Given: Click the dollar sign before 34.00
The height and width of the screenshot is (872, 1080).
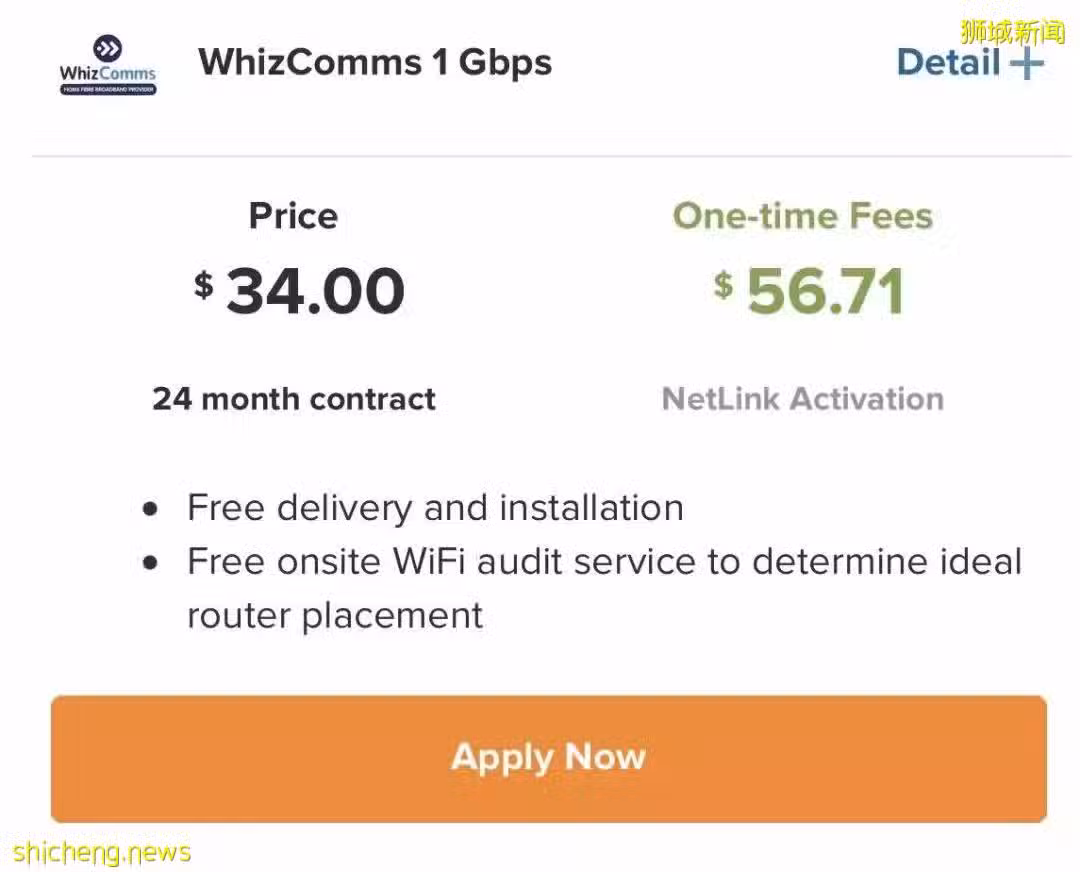Looking at the screenshot, I should coord(204,284).
